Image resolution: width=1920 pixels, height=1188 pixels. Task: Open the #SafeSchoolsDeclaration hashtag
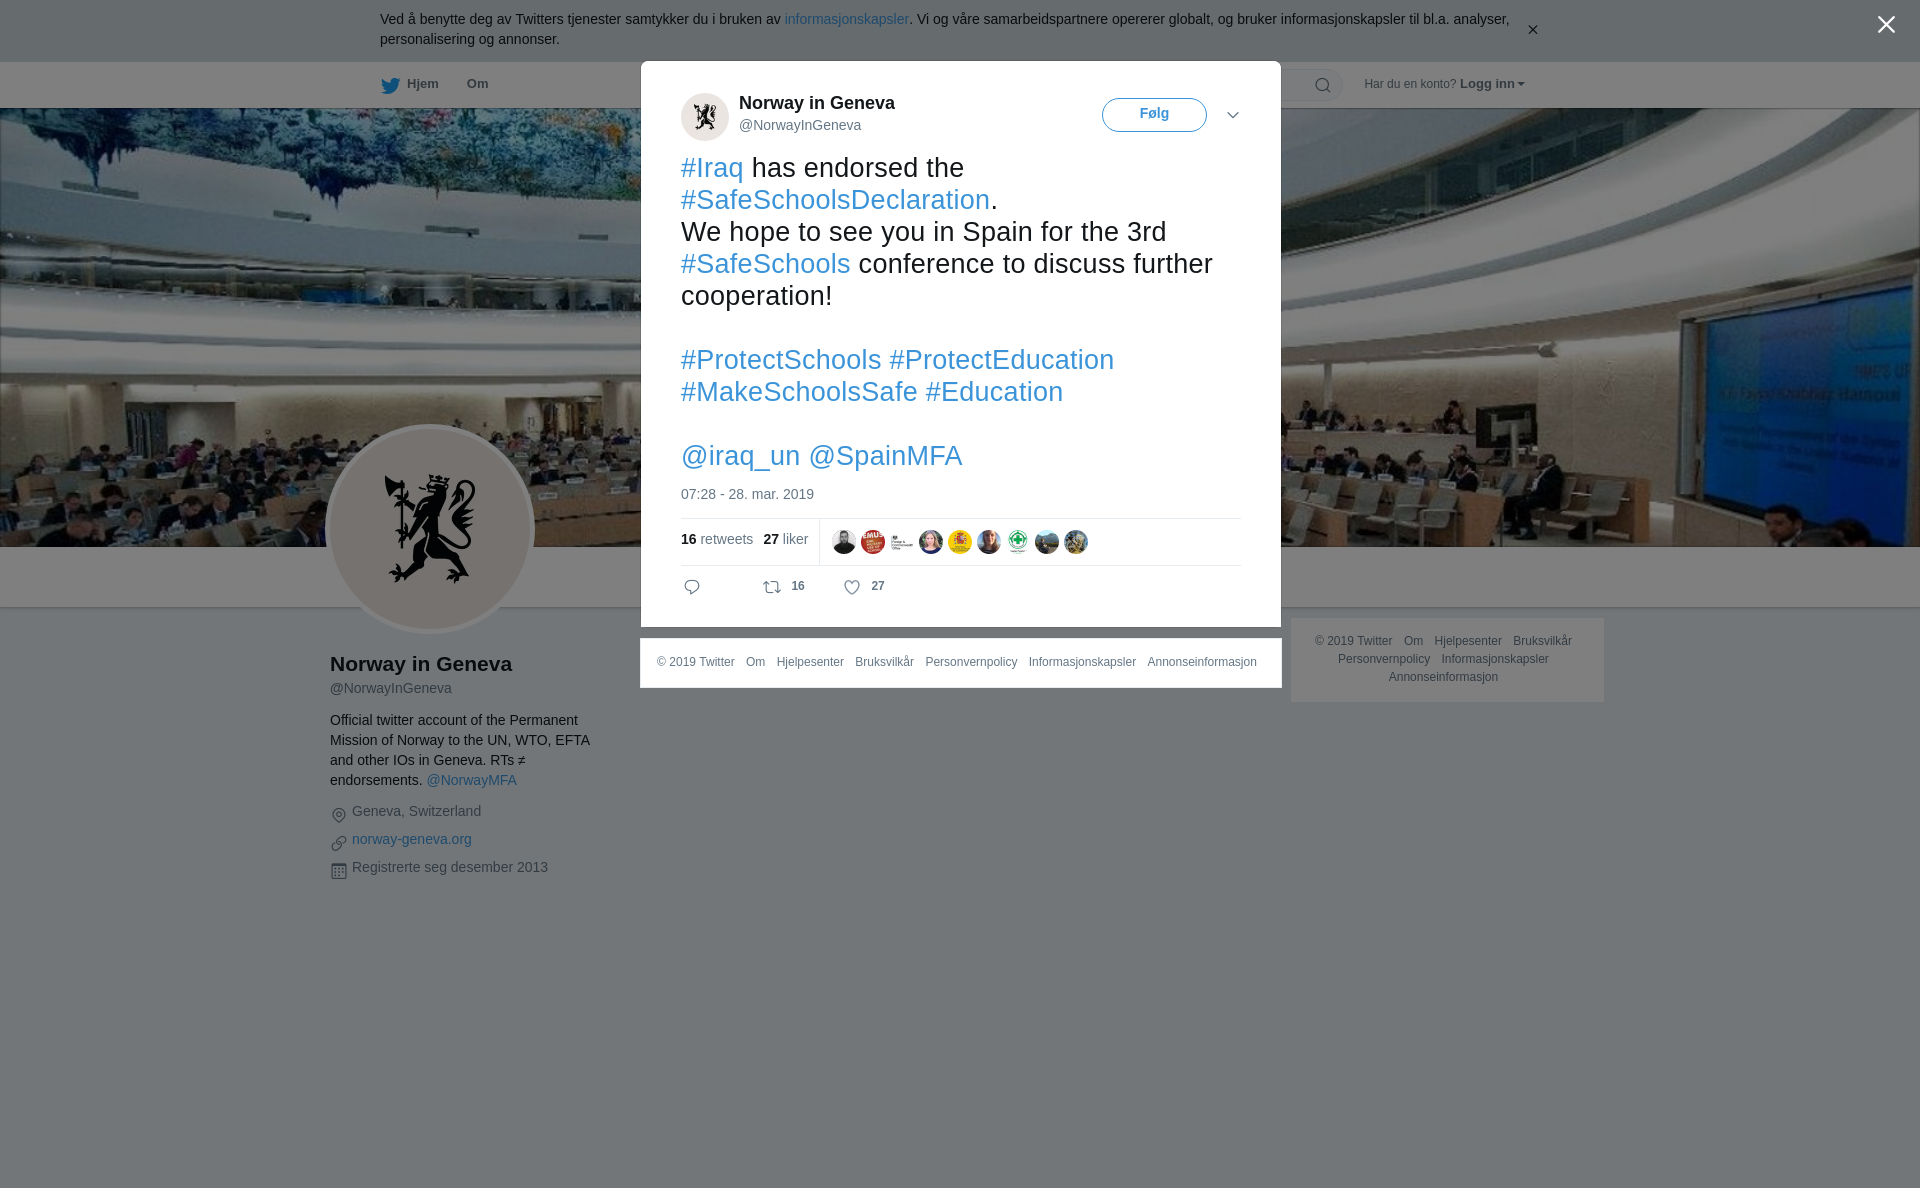(835, 200)
